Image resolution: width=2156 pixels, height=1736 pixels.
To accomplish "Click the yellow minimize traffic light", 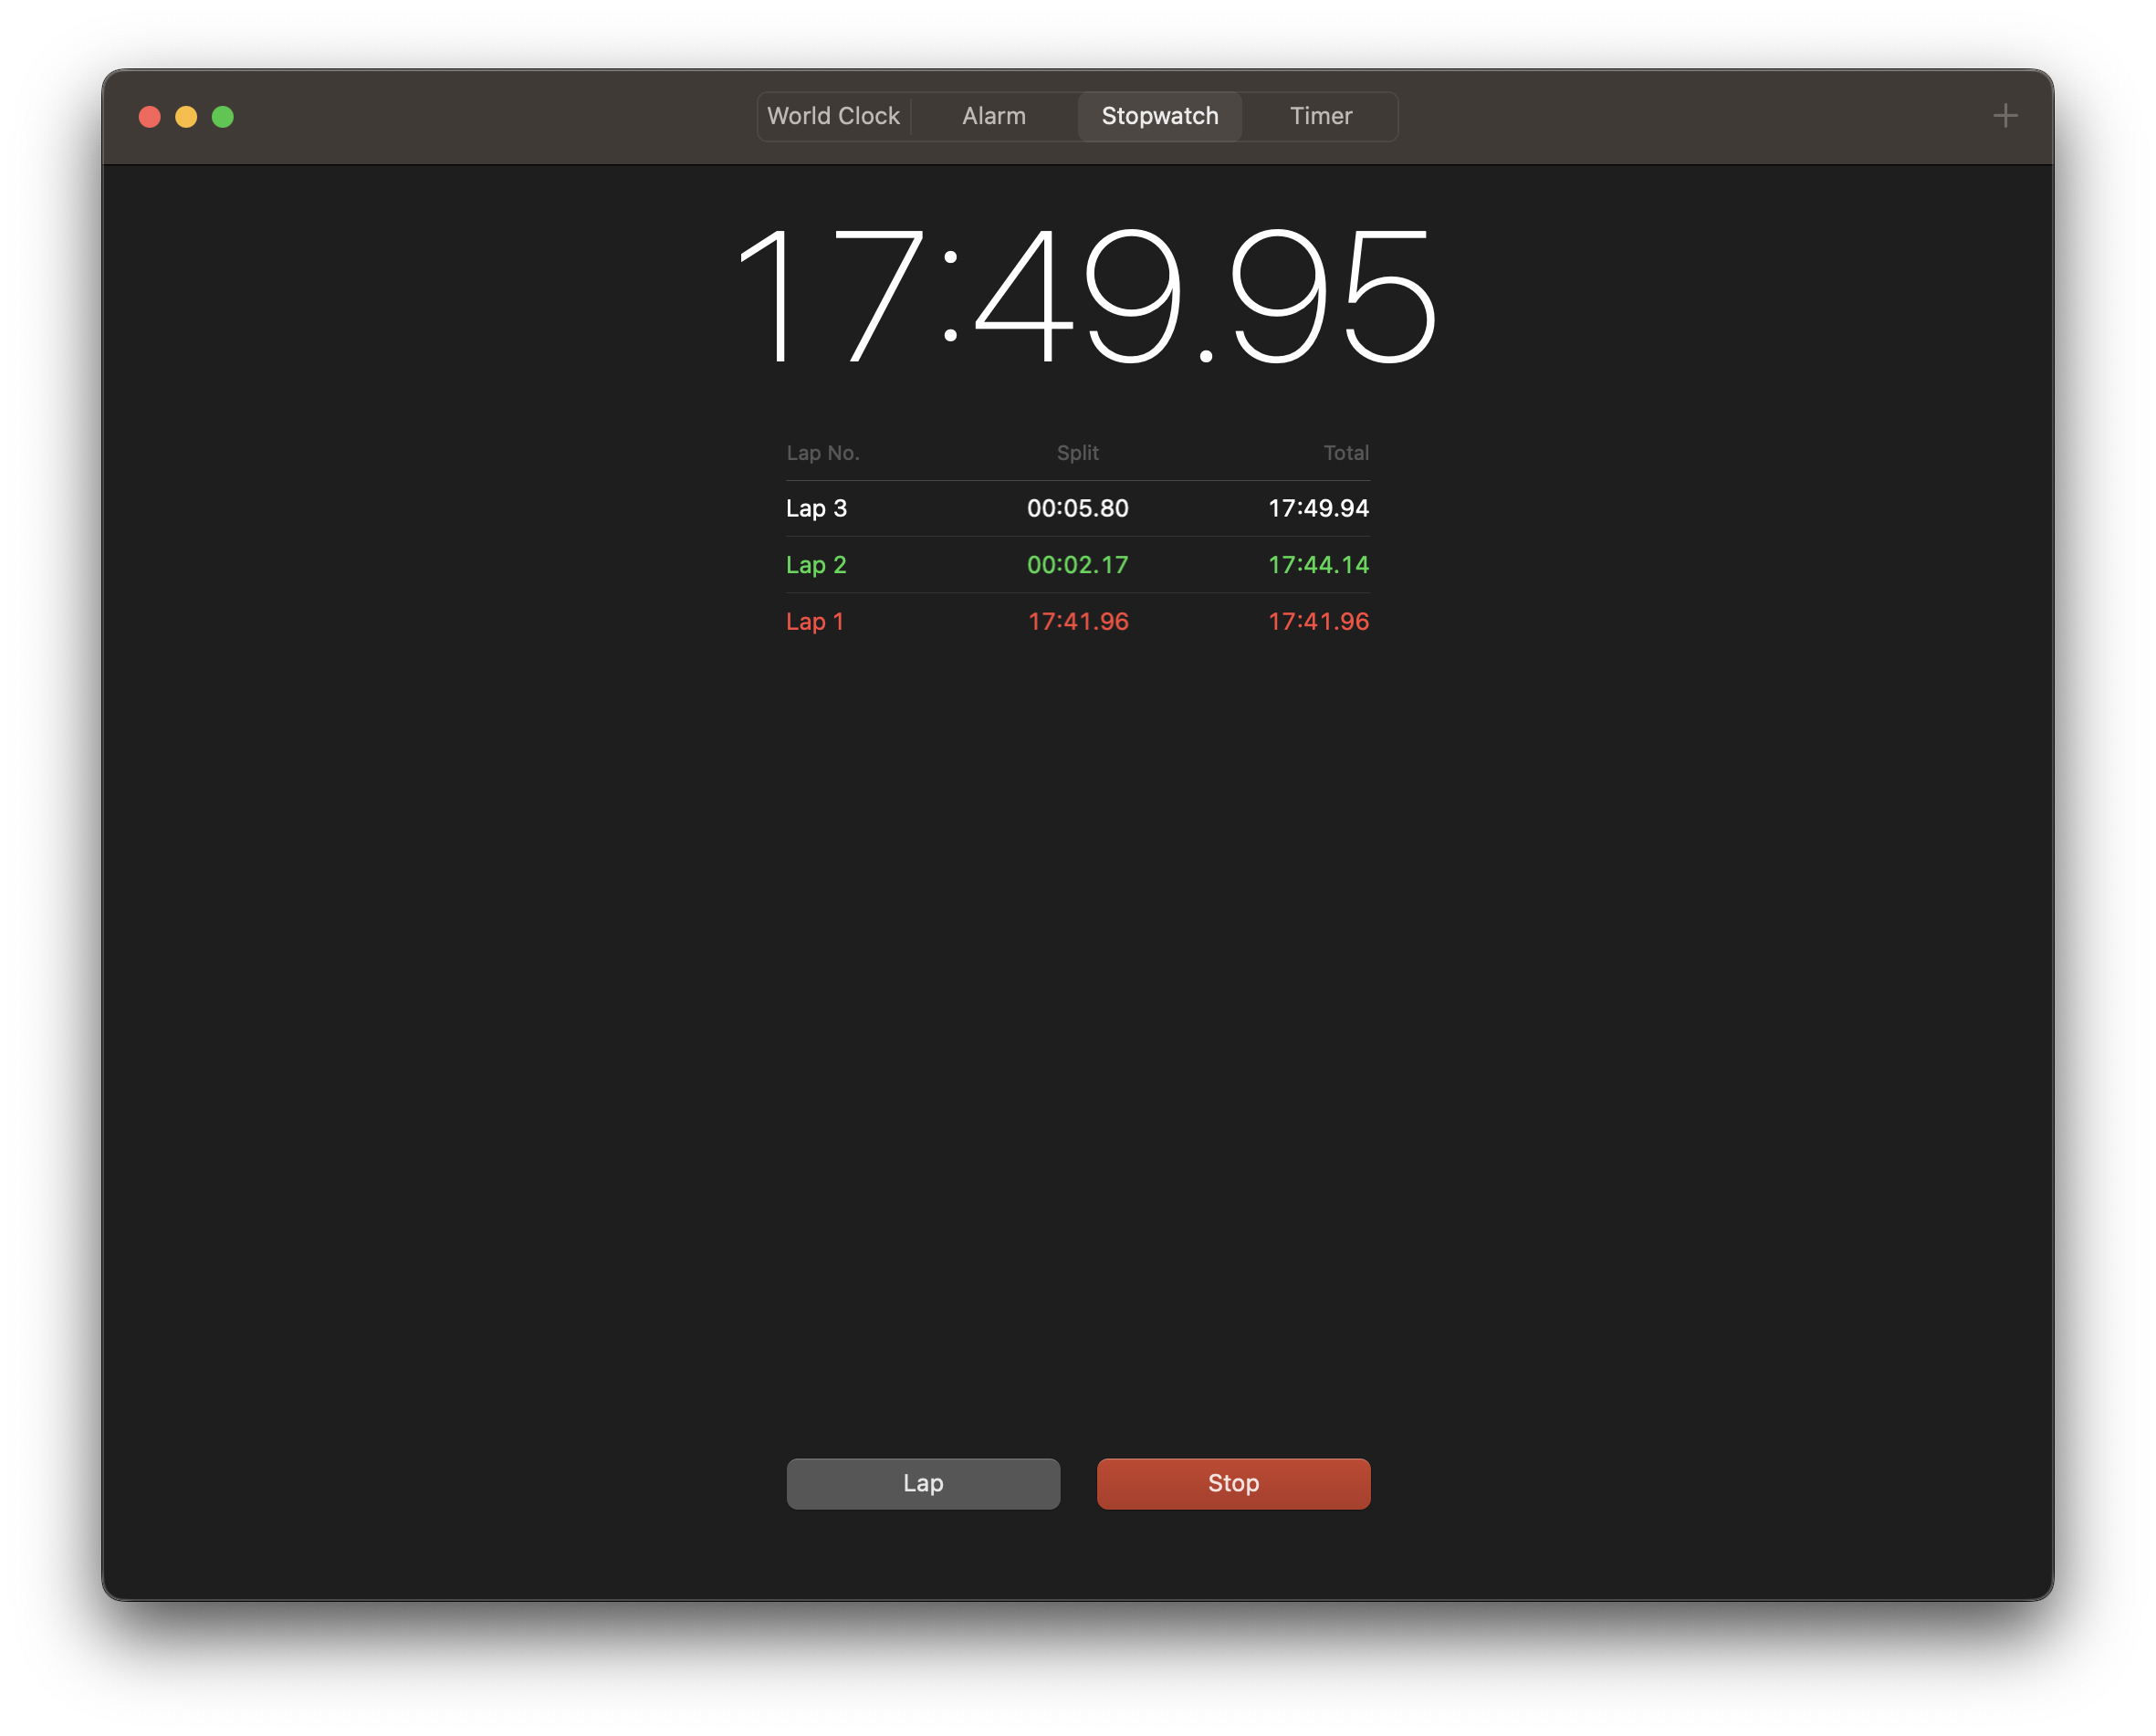I will (x=185, y=116).
